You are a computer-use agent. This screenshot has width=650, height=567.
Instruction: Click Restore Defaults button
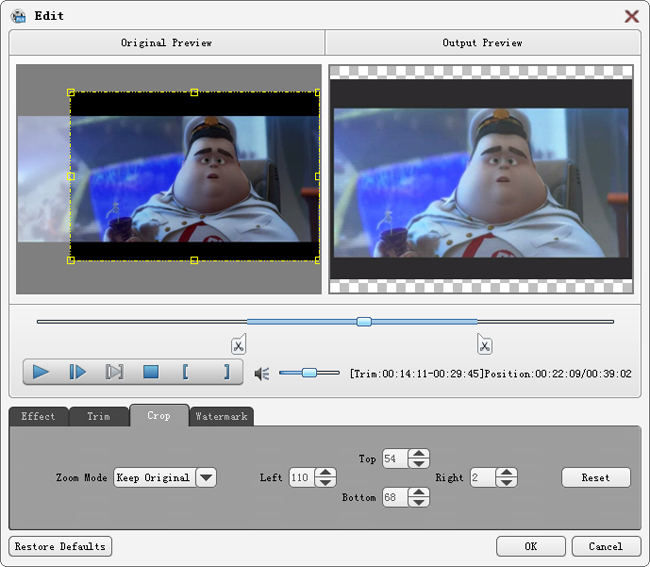[60, 546]
